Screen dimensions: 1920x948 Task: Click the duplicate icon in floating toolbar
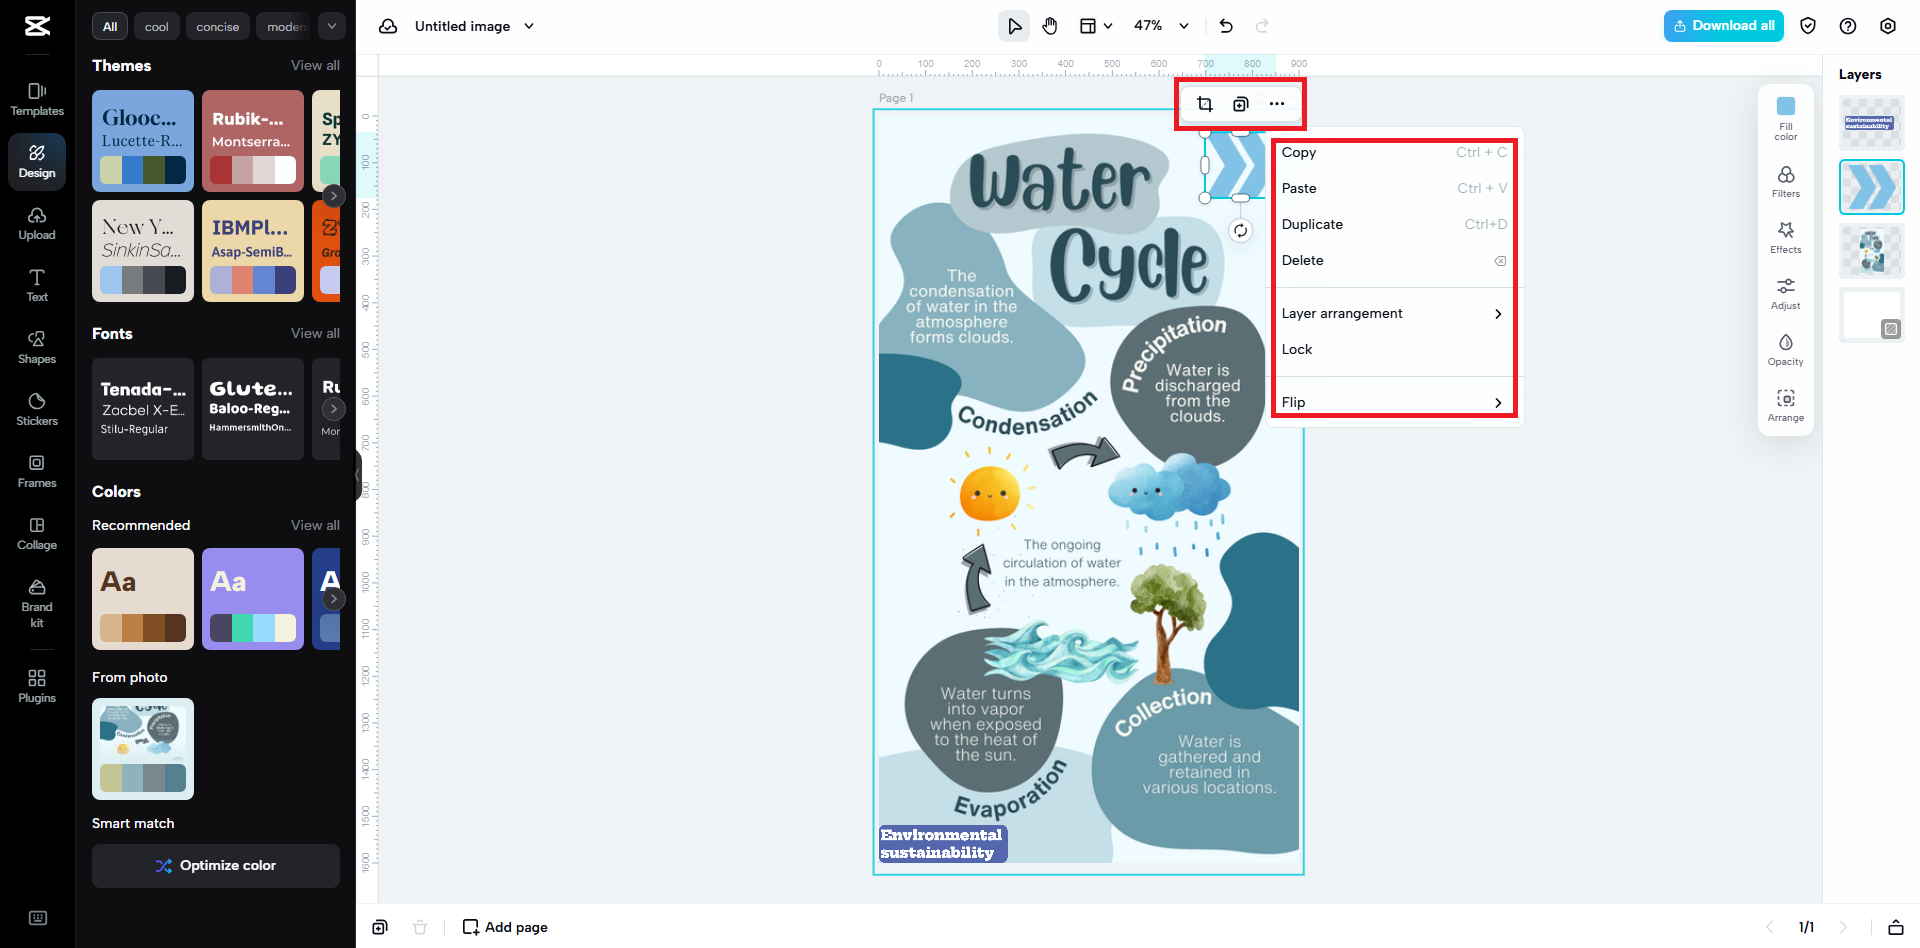1241,104
